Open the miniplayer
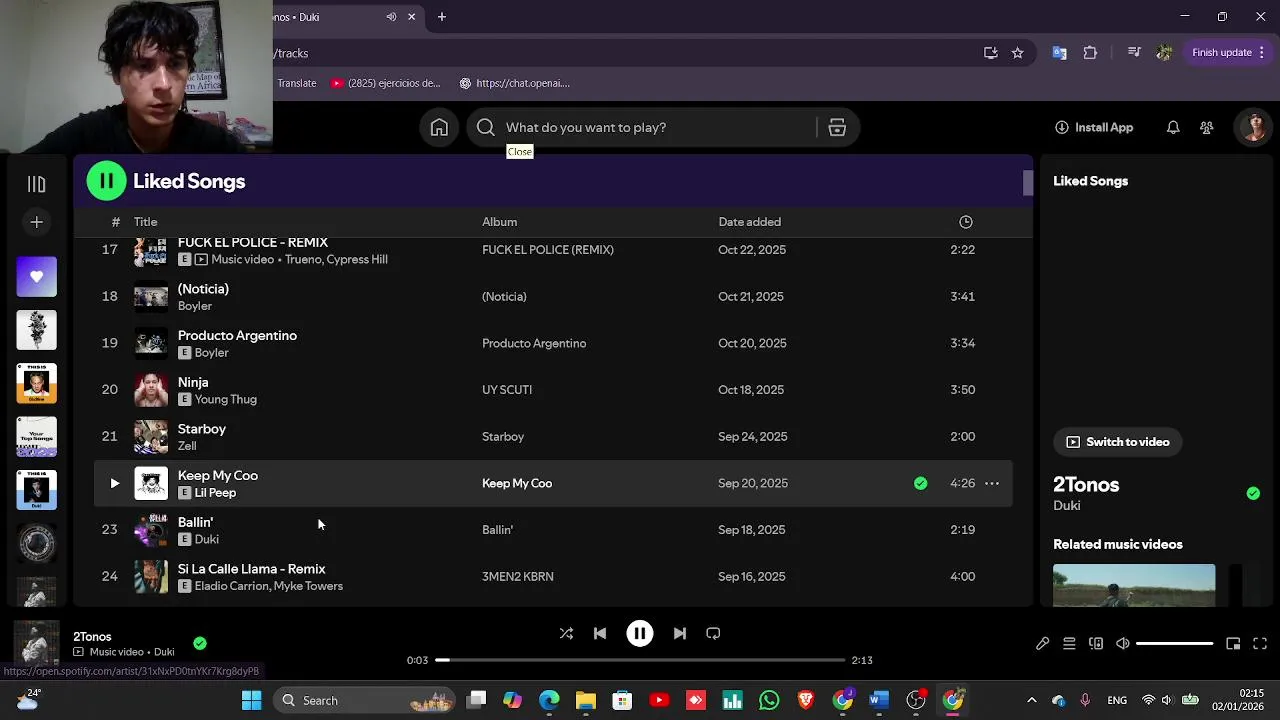The width and height of the screenshot is (1280, 720). [x=1233, y=644]
